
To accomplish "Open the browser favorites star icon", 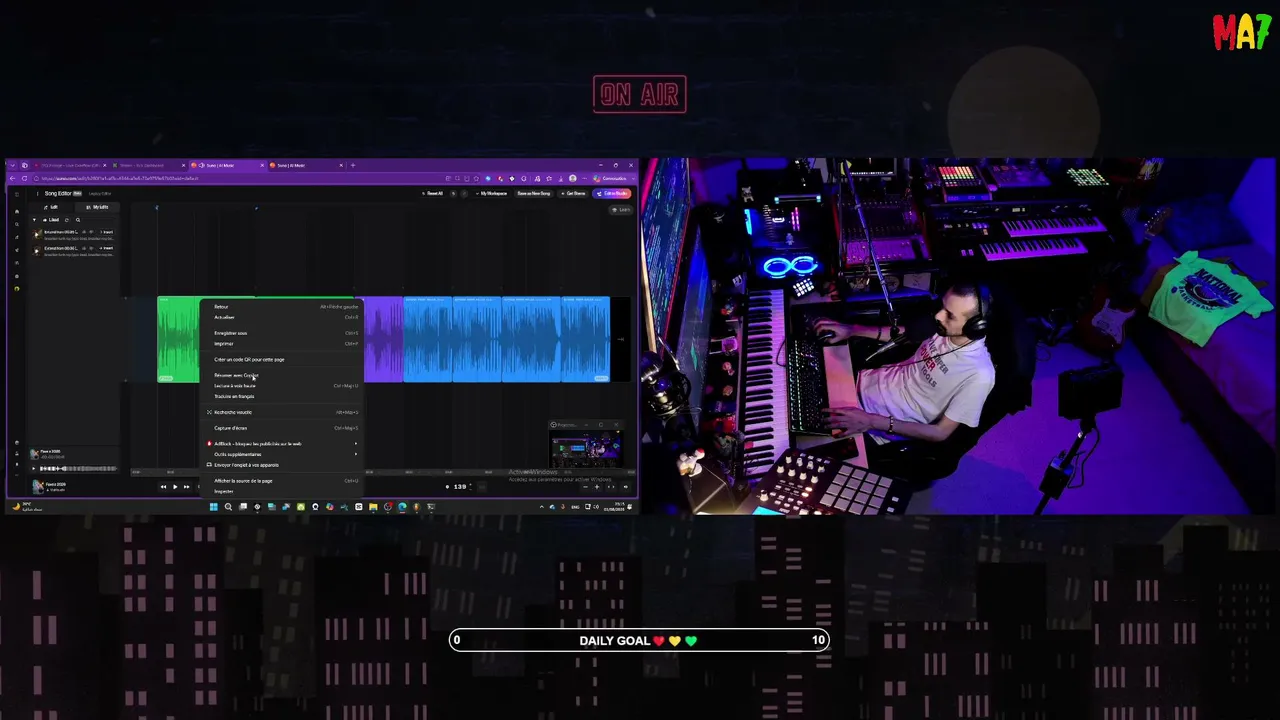I will pos(548,178).
